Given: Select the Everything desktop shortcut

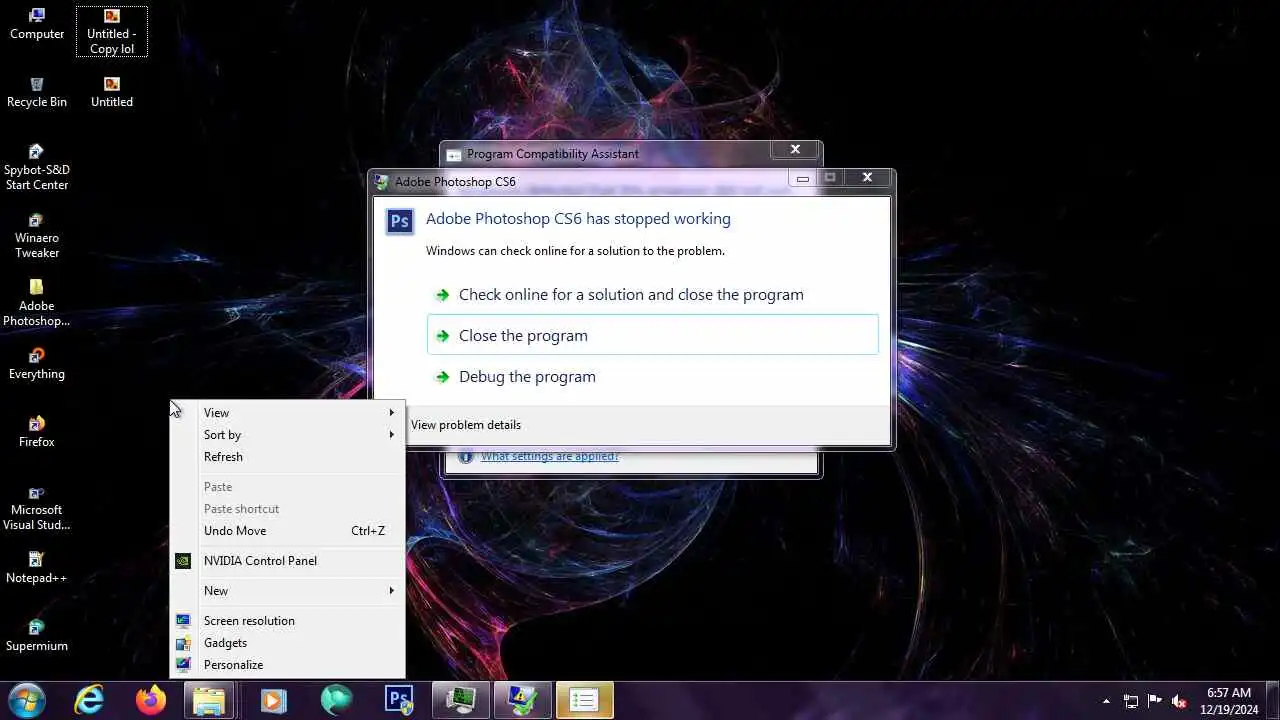Looking at the screenshot, I should (x=37, y=364).
